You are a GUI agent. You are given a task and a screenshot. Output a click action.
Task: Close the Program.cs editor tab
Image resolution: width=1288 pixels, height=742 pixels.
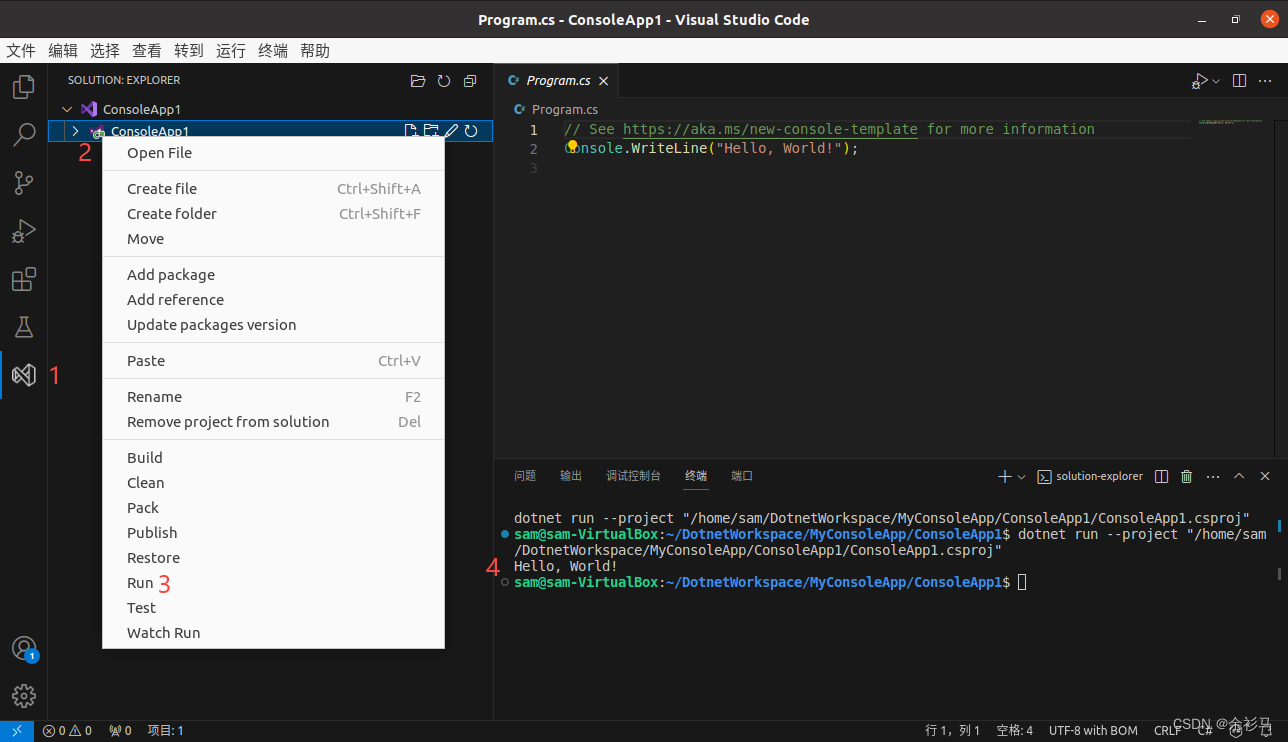point(604,81)
